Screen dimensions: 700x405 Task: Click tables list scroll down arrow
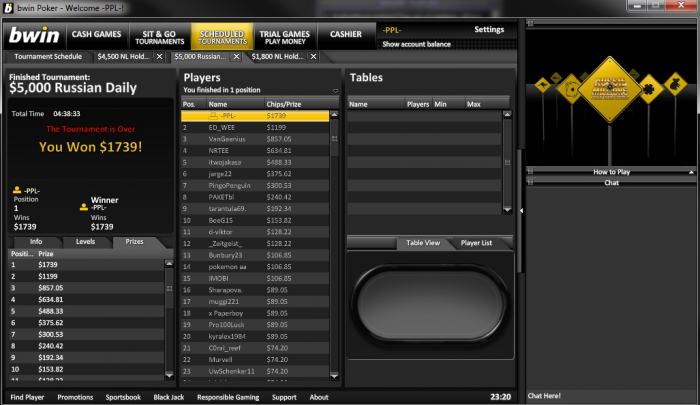click(507, 209)
